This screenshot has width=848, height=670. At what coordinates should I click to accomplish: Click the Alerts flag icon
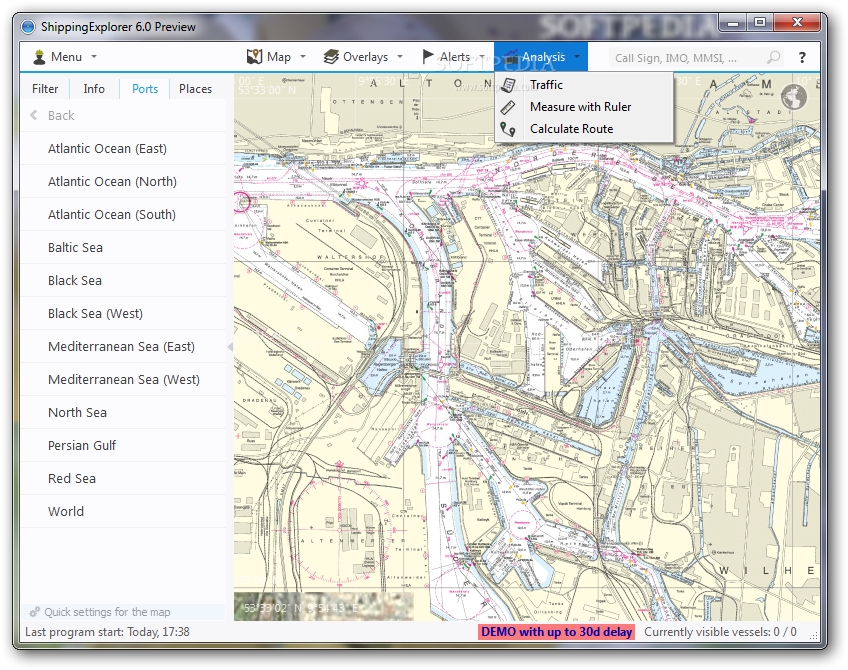(x=428, y=56)
